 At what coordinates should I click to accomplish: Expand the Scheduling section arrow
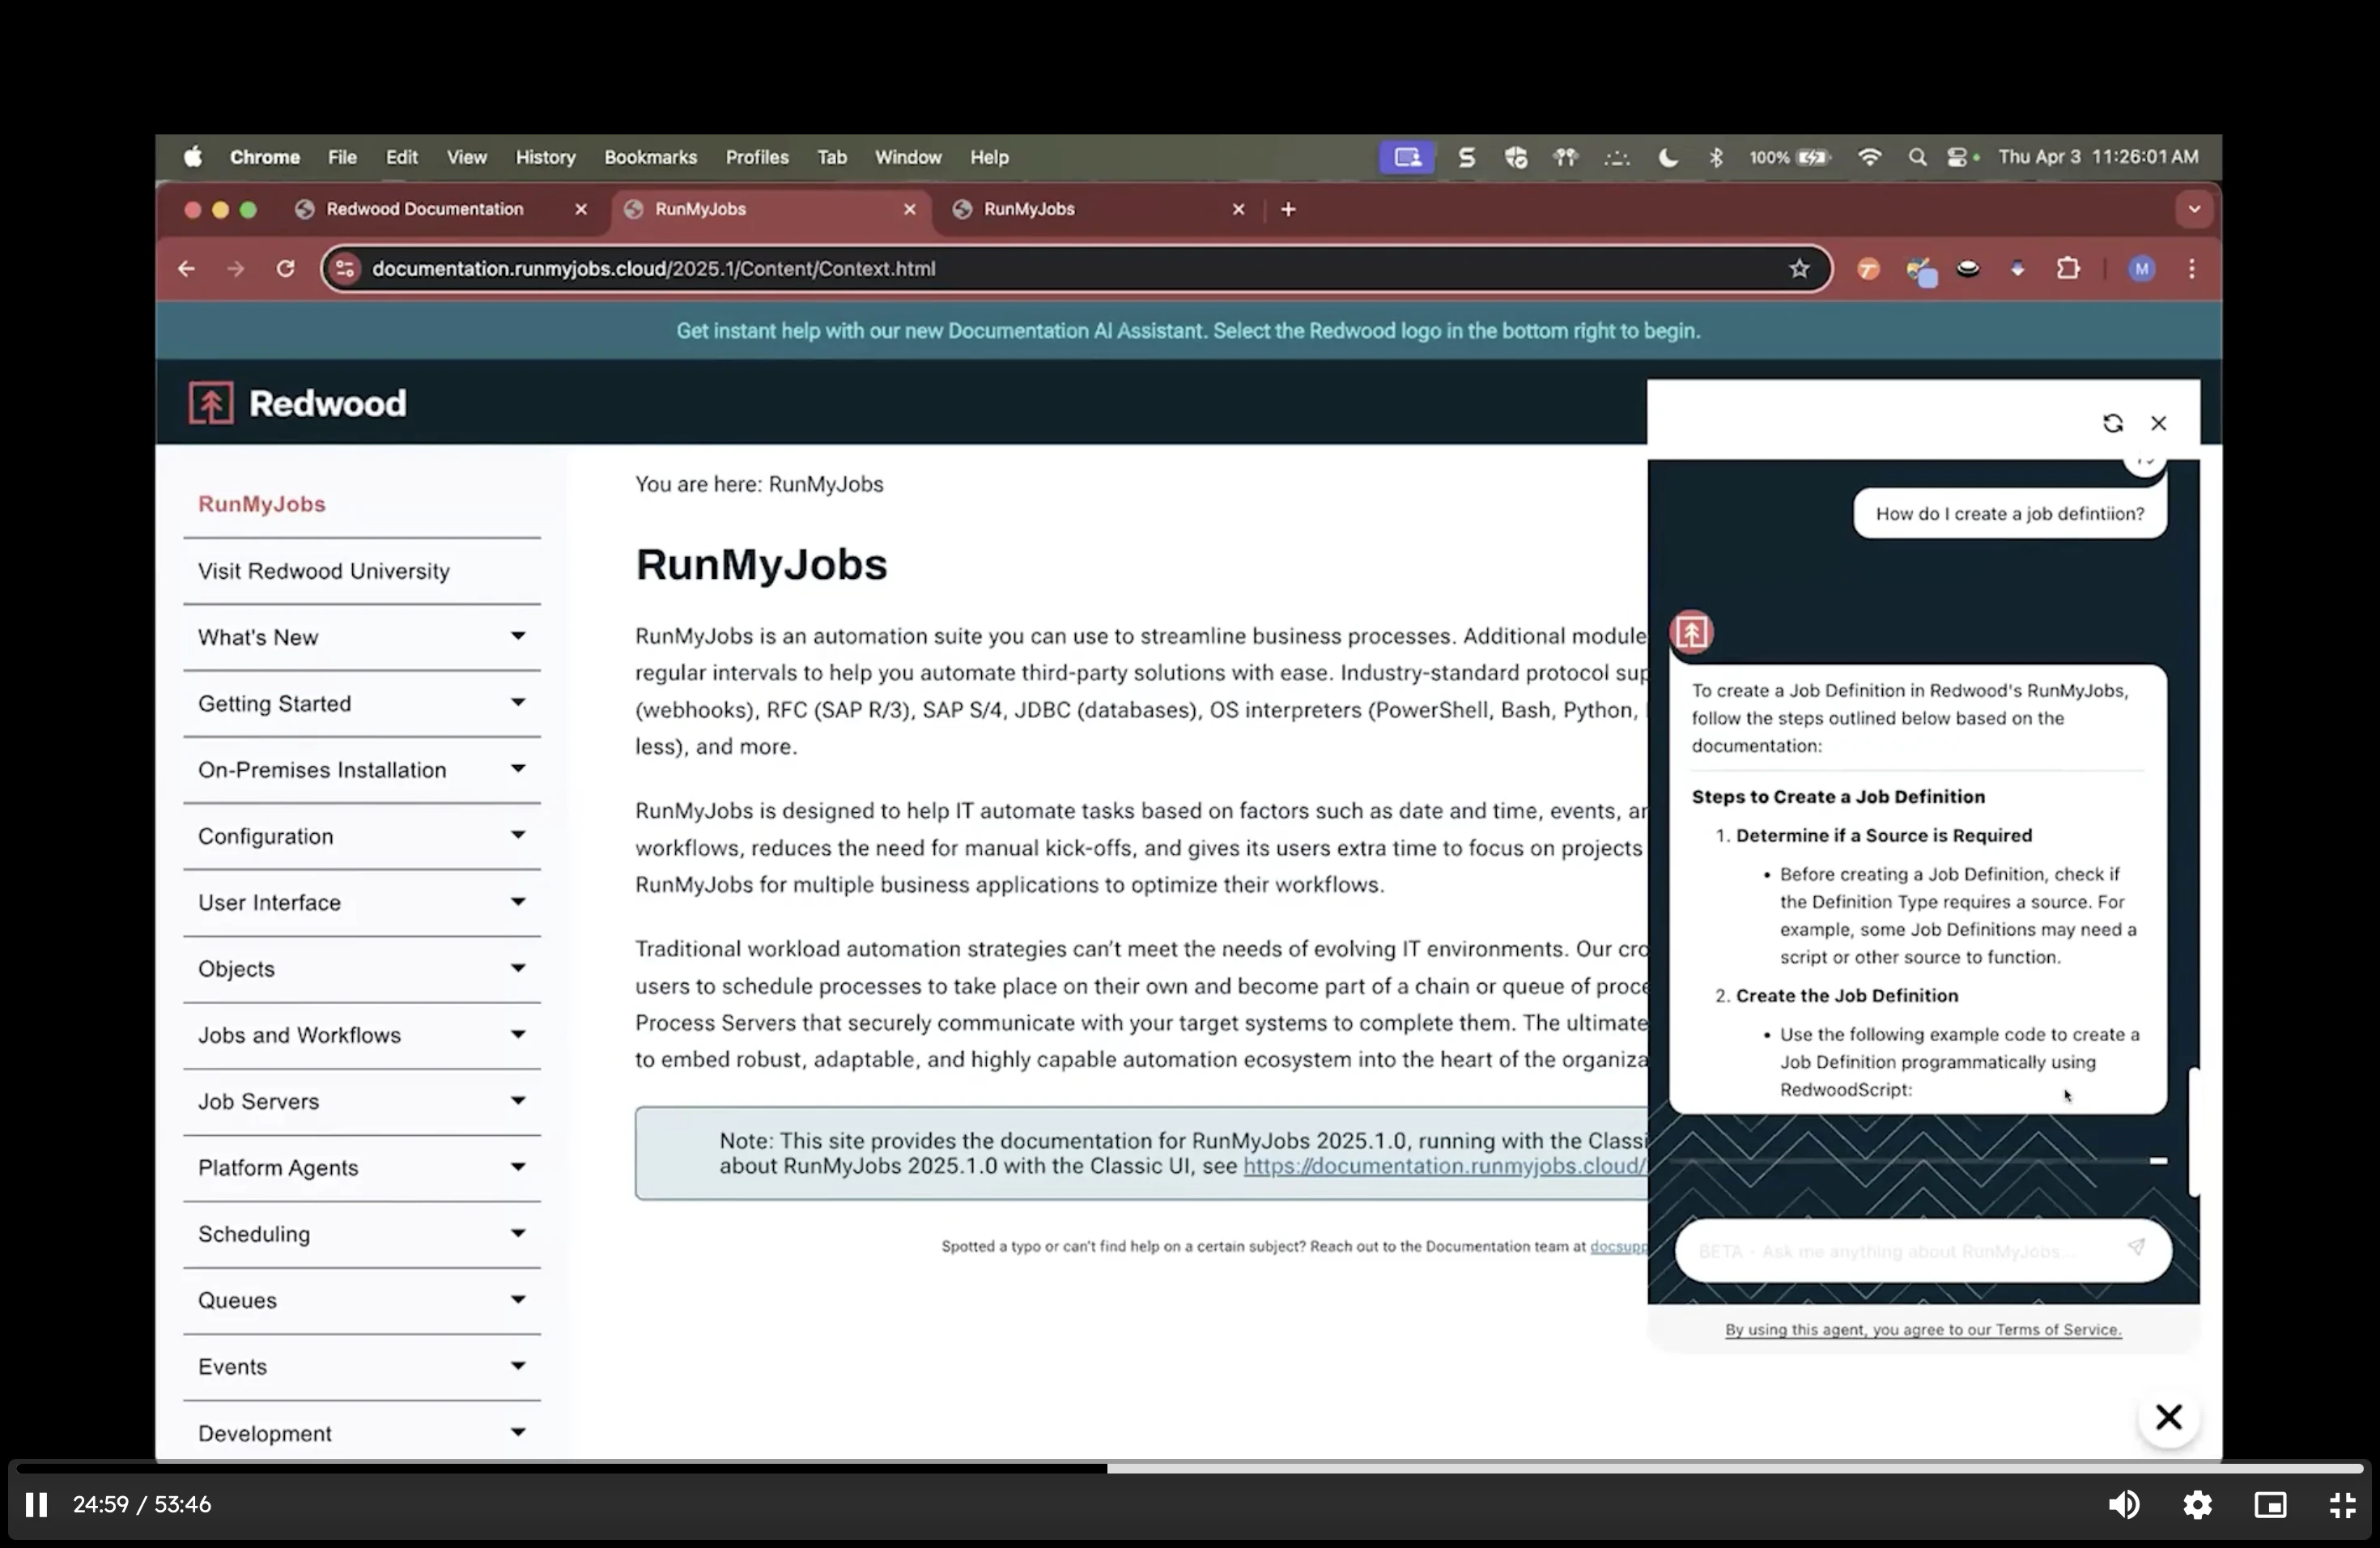[x=517, y=1233]
